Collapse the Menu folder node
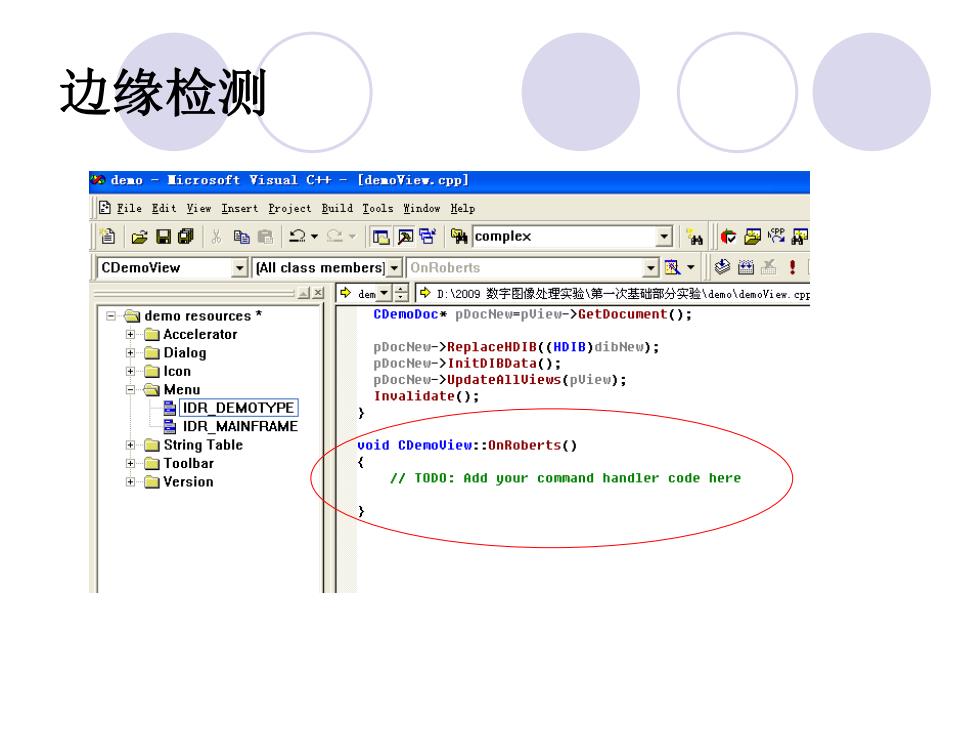 point(130,389)
